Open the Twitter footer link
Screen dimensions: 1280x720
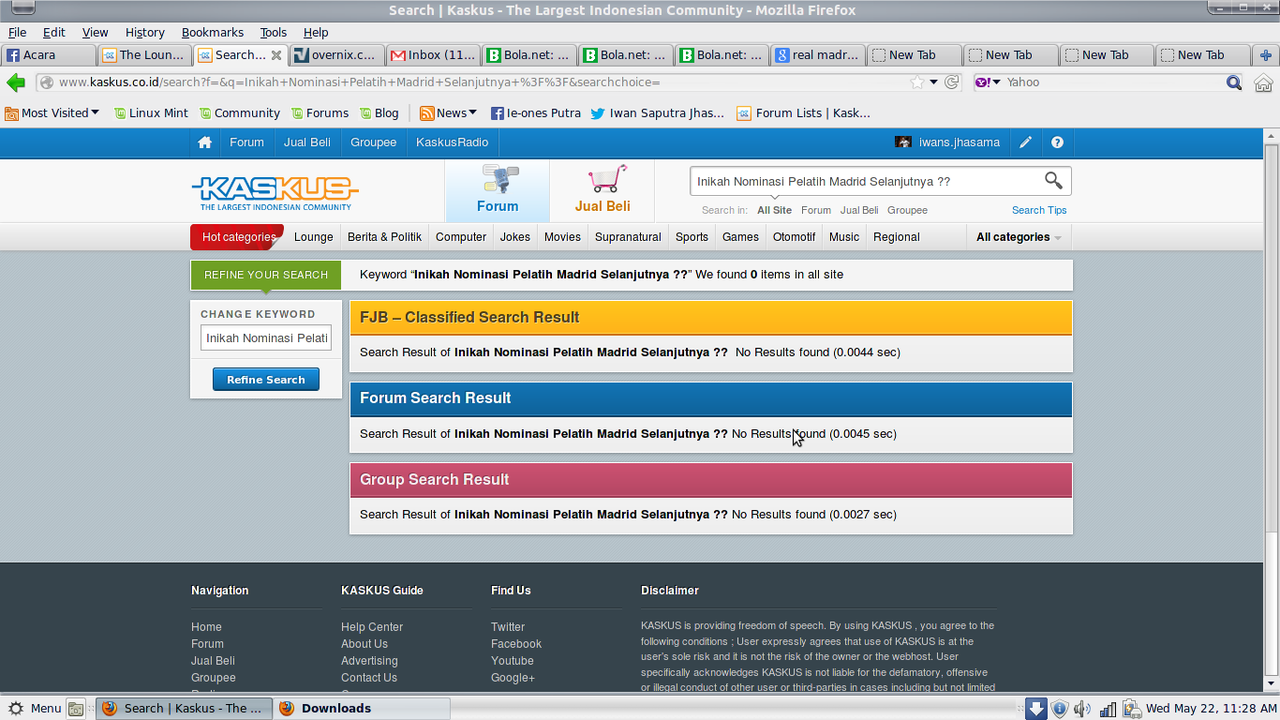[508, 627]
